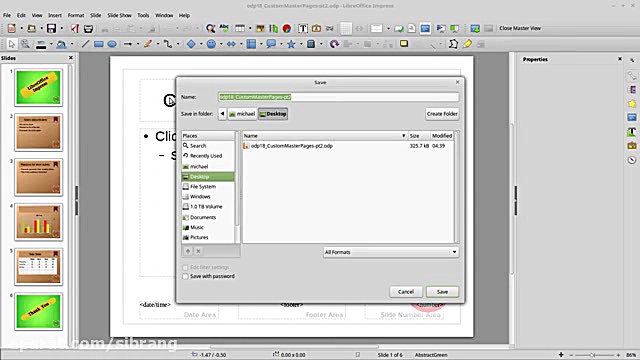The height and width of the screenshot is (360, 640).
Task: Click the zoom slider in status bar
Action: [594, 355]
